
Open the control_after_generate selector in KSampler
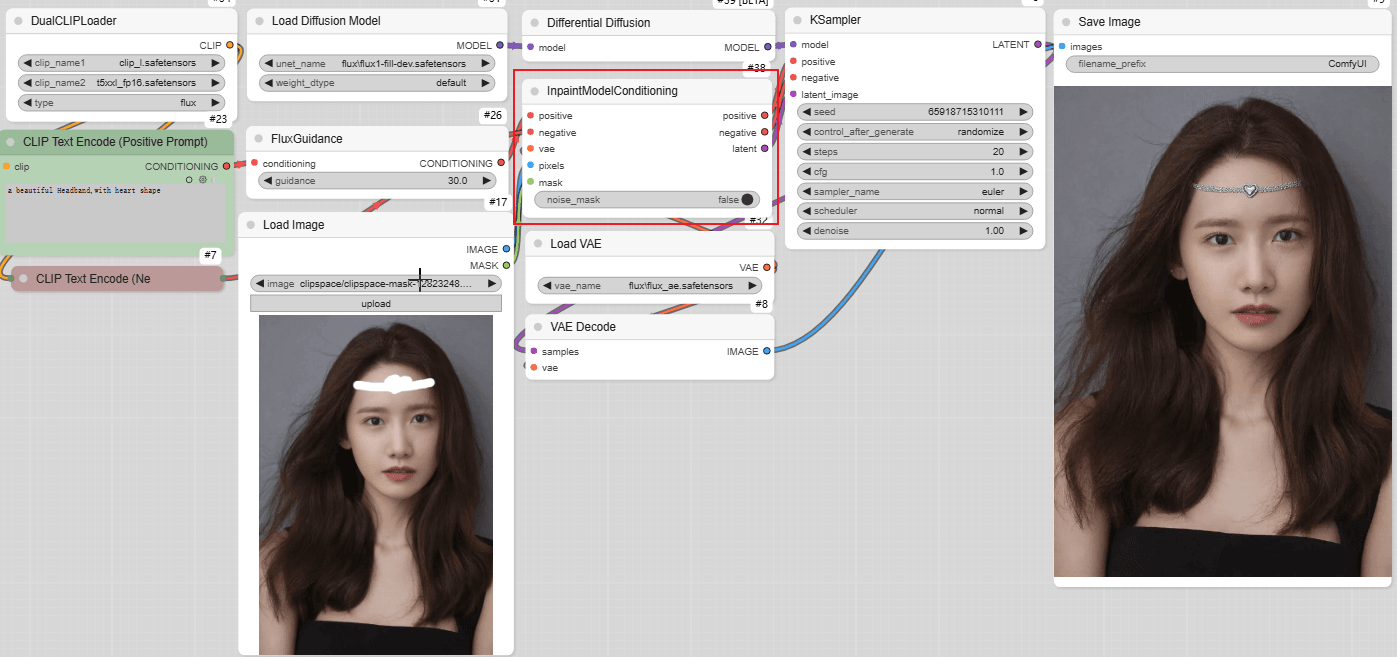point(915,132)
